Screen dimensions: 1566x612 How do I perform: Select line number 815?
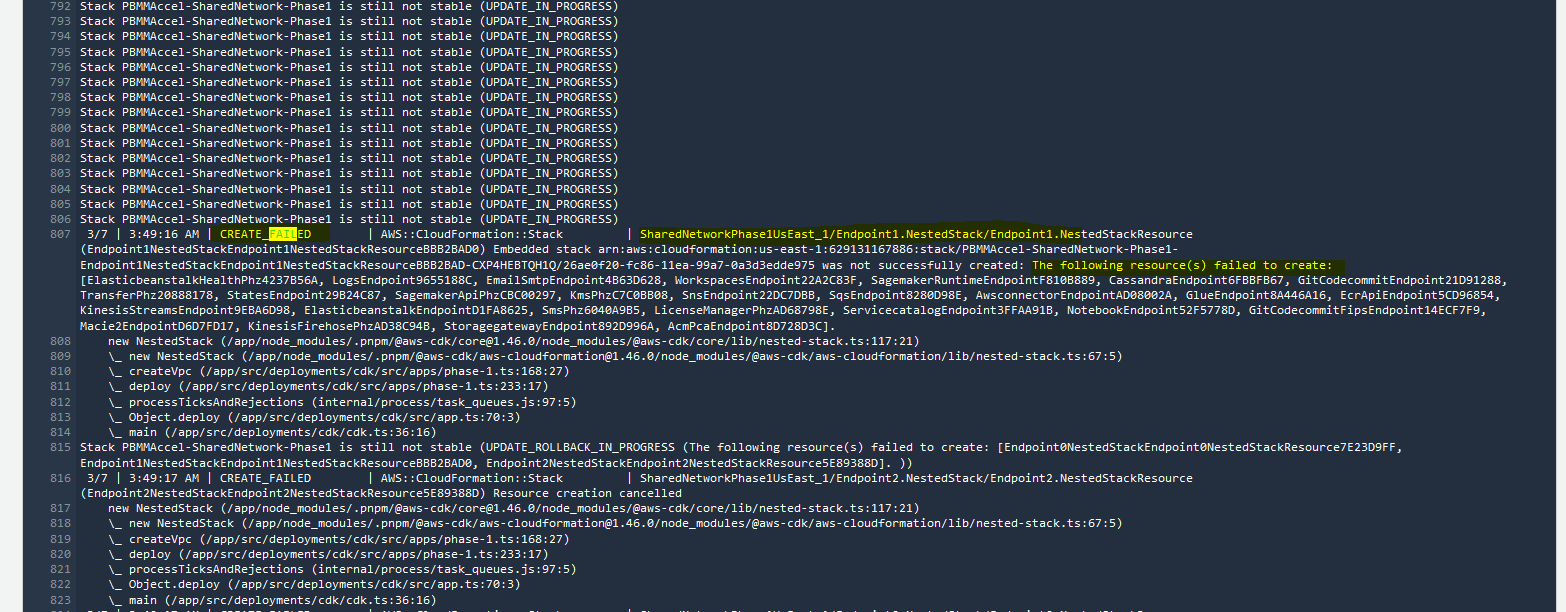tap(60, 447)
